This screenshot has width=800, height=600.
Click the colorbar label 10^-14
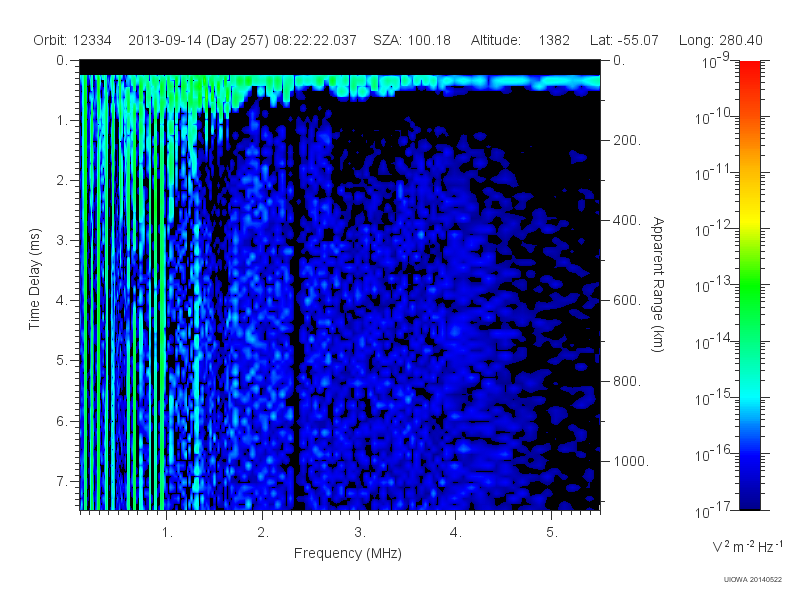click(713, 341)
